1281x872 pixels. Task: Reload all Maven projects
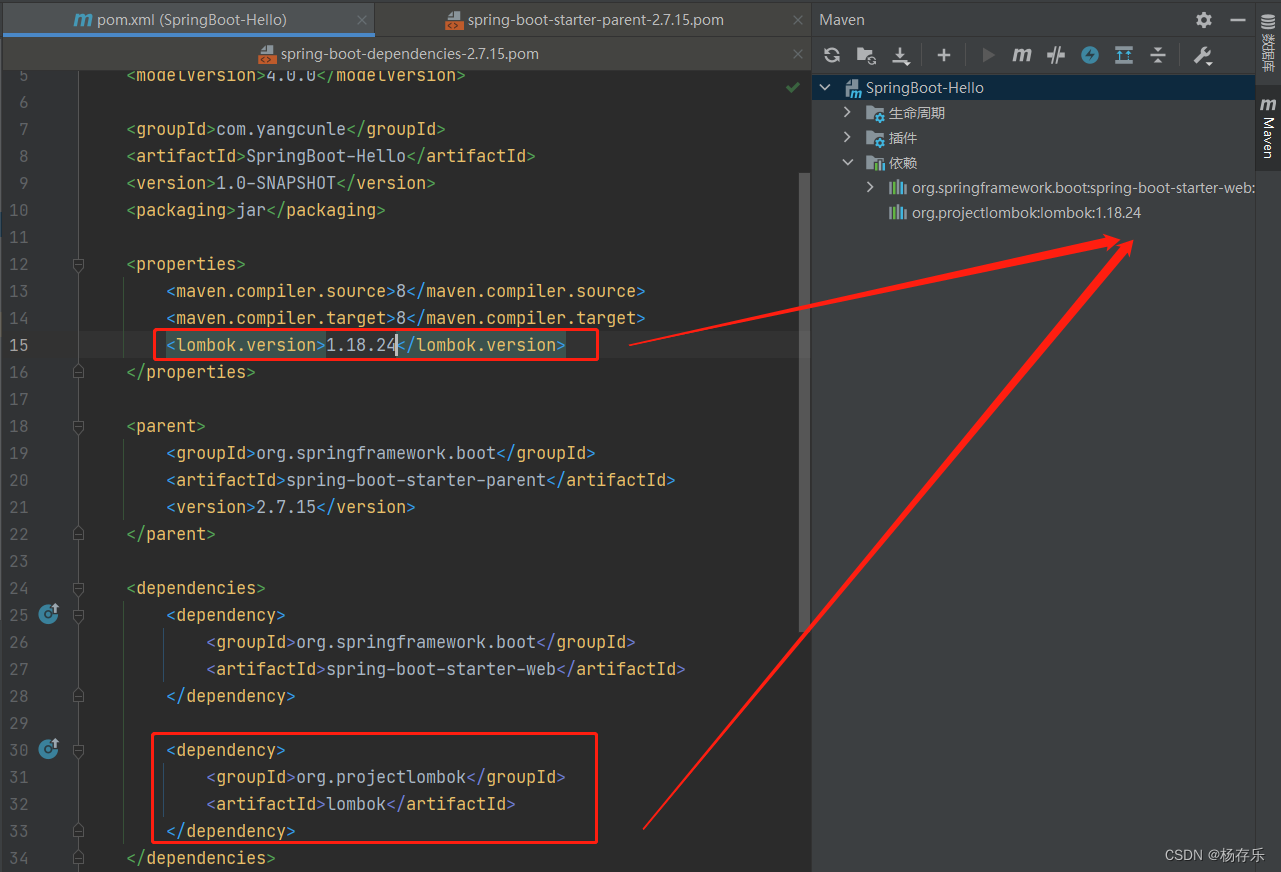[x=832, y=55]
